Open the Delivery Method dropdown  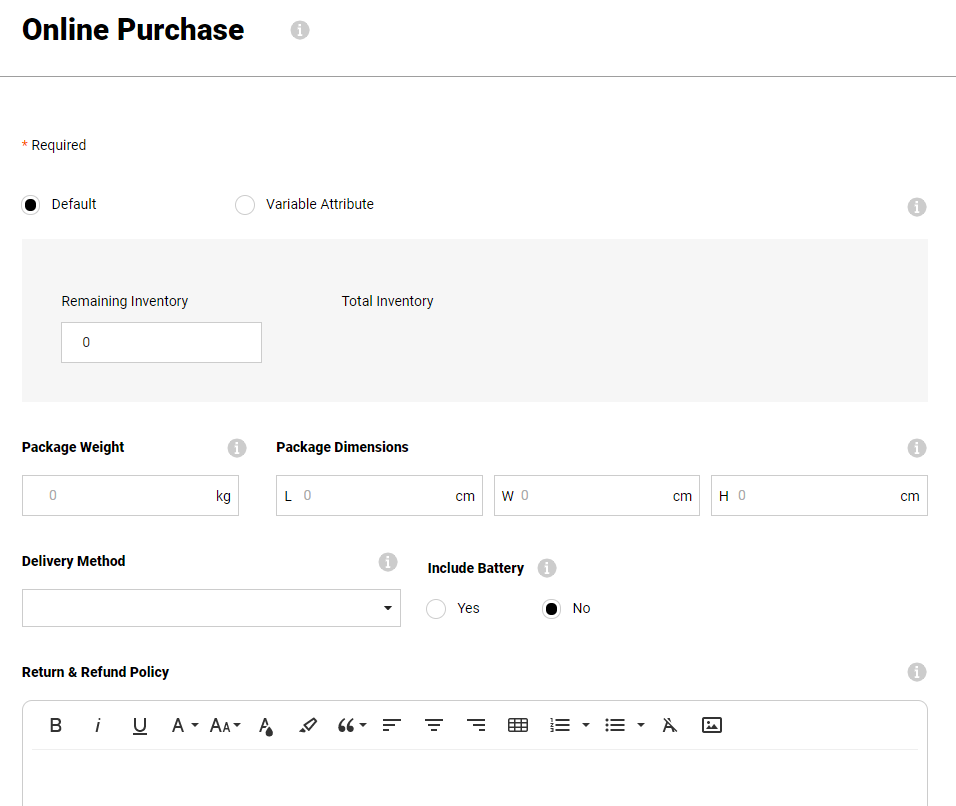coord(211,608)
